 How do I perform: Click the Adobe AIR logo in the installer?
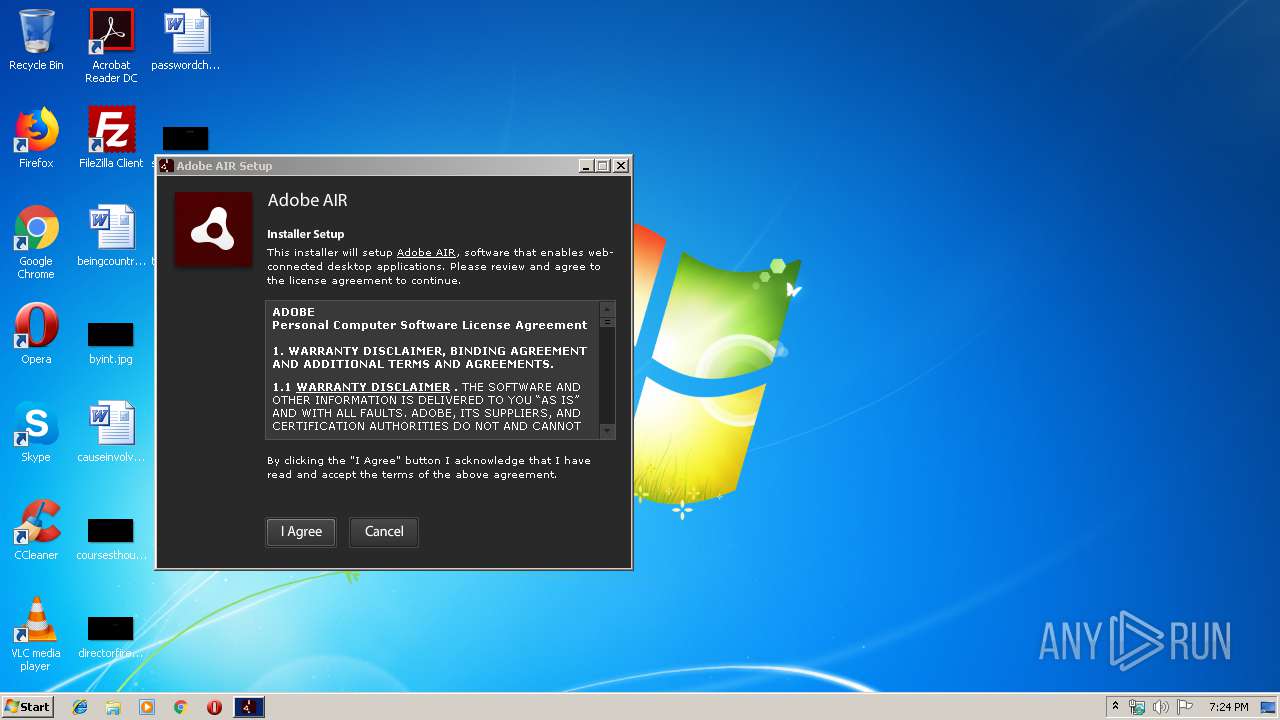213,230
